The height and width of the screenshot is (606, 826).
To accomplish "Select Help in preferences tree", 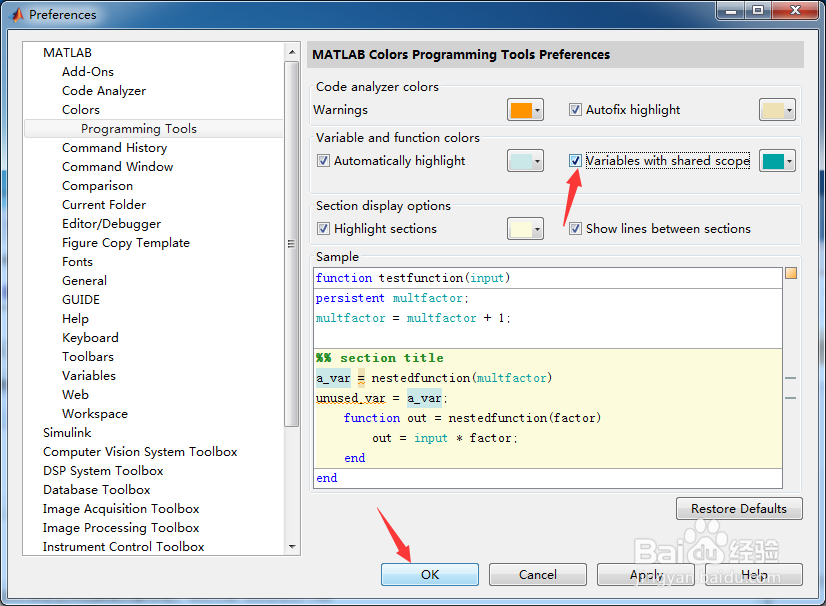I will [75, 318].
